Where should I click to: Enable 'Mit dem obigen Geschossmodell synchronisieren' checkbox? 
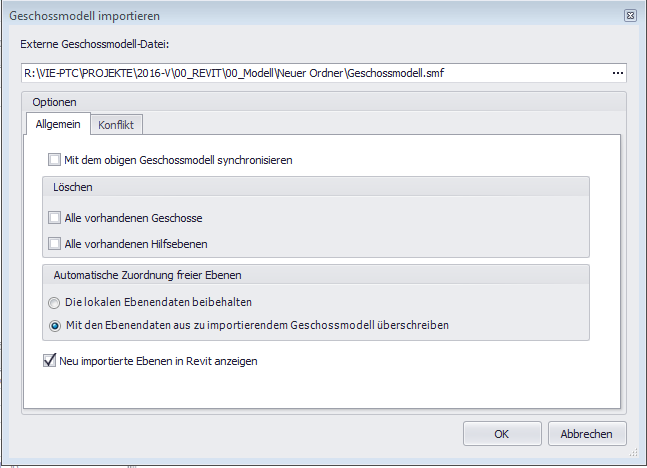point(54,159)
